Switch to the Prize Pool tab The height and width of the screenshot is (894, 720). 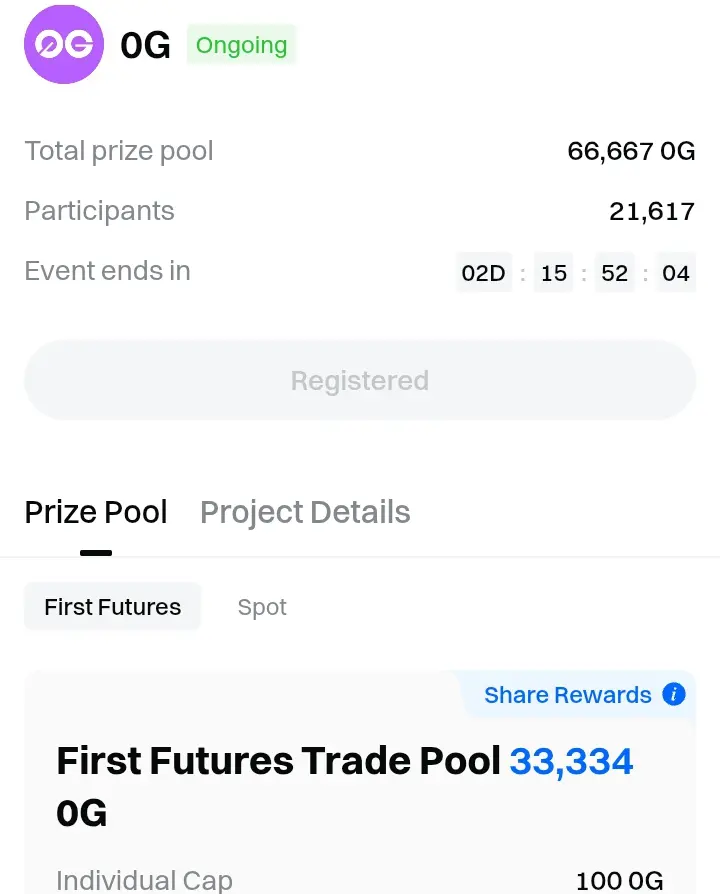[96, 512]
